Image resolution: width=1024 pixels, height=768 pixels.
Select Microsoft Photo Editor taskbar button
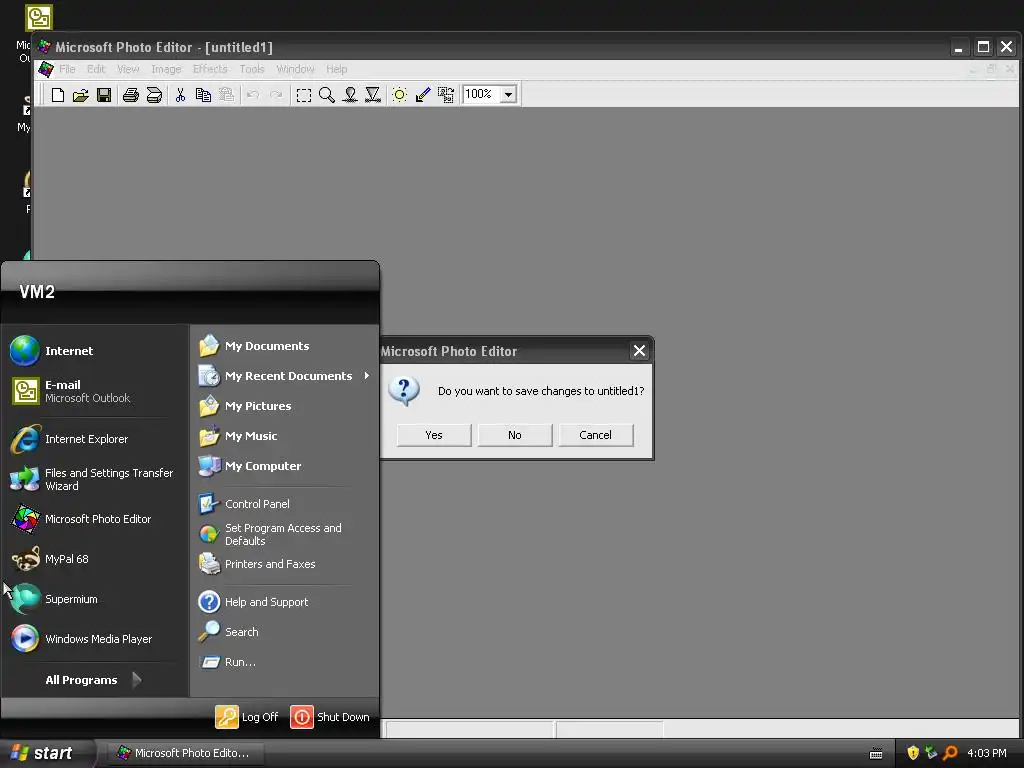pyautogui.click(x=185, y=753)
